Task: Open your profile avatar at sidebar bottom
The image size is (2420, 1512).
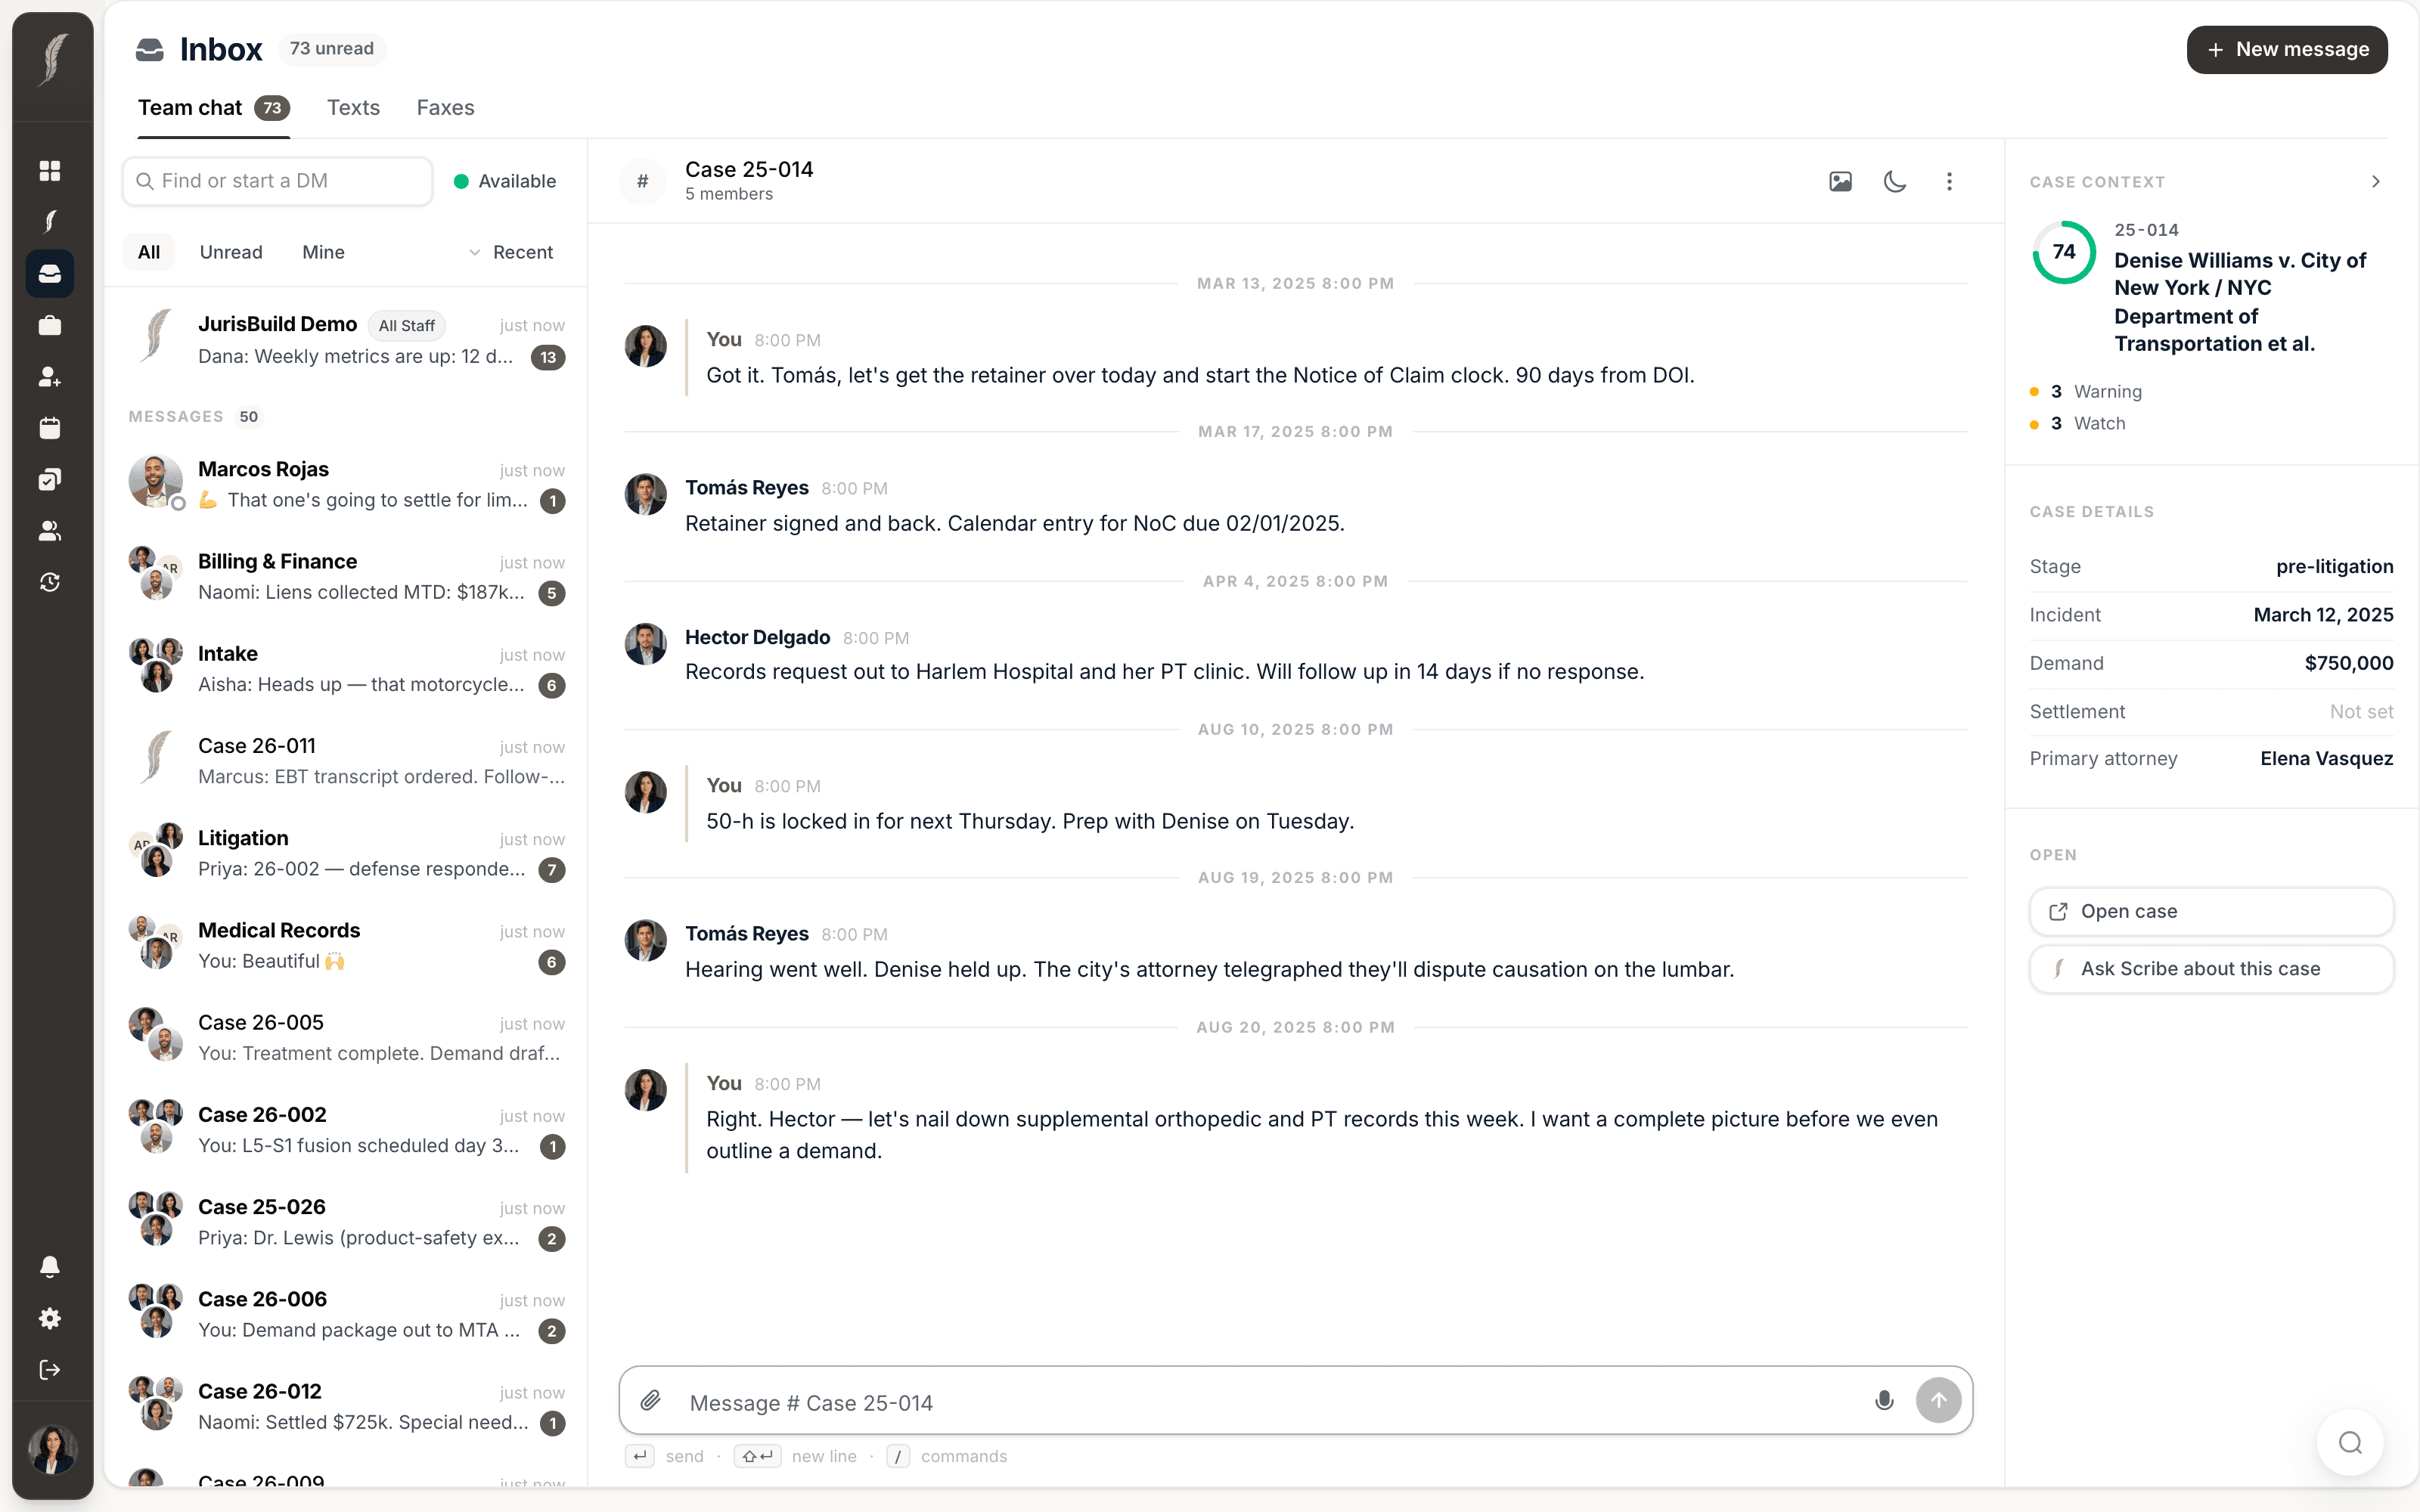Action: point(52,1450)
